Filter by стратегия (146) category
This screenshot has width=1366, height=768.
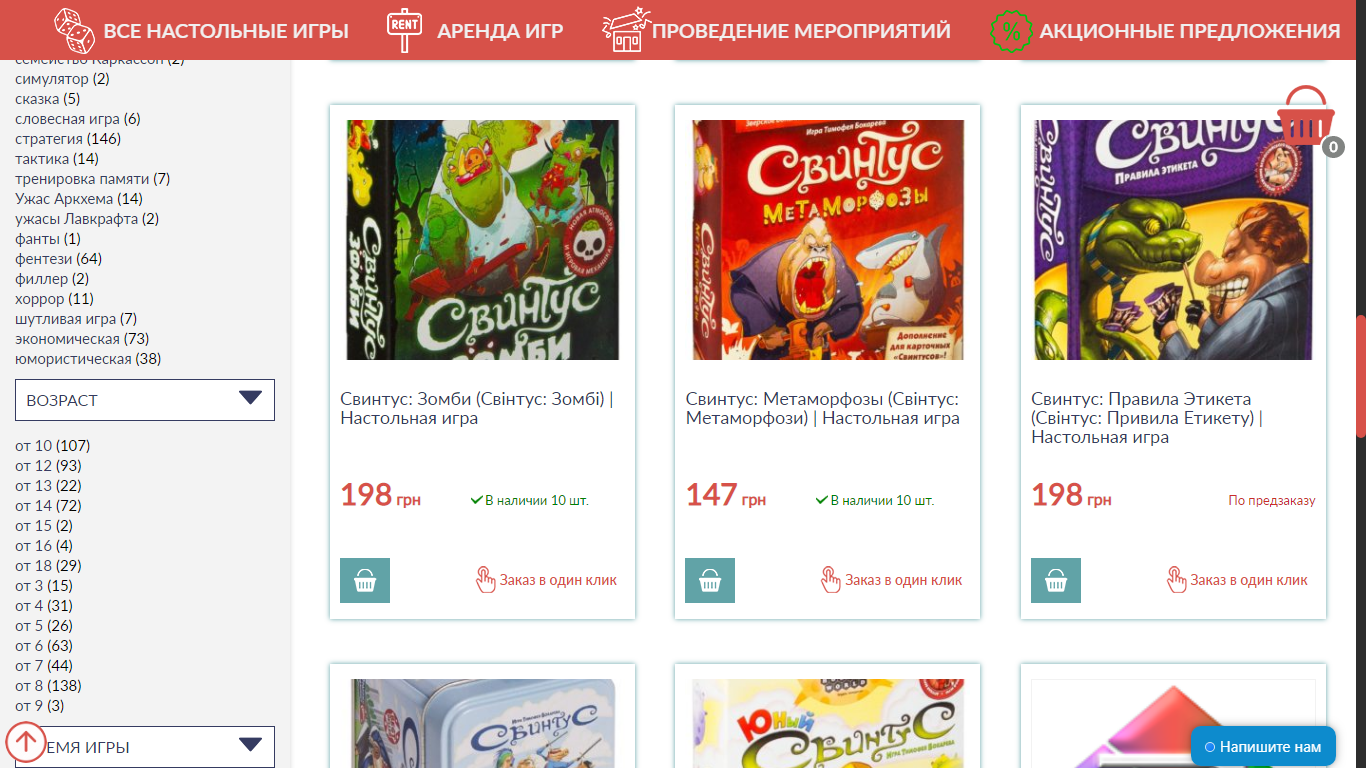68,138
